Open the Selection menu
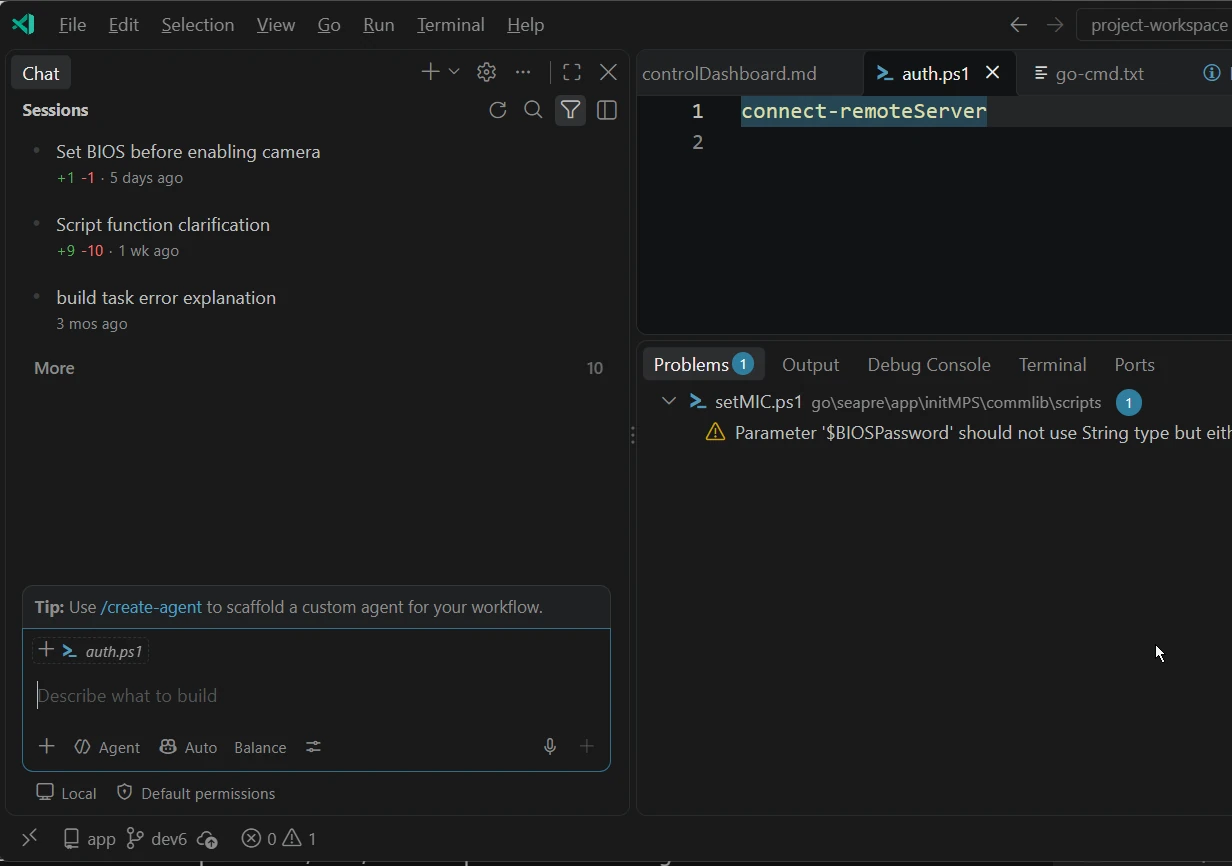This screenshot has height=866, width=1232. coord(198,25)
